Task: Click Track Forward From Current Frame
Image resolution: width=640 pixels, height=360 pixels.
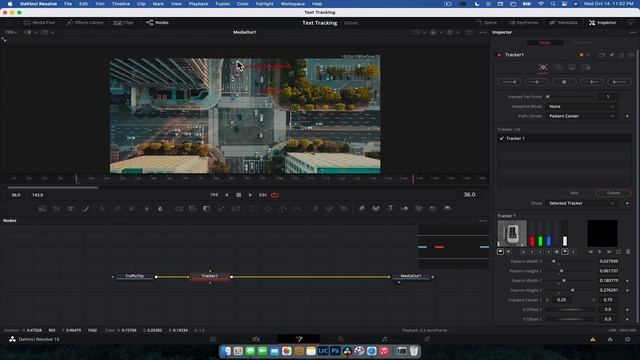Action: tap(591, 82)
